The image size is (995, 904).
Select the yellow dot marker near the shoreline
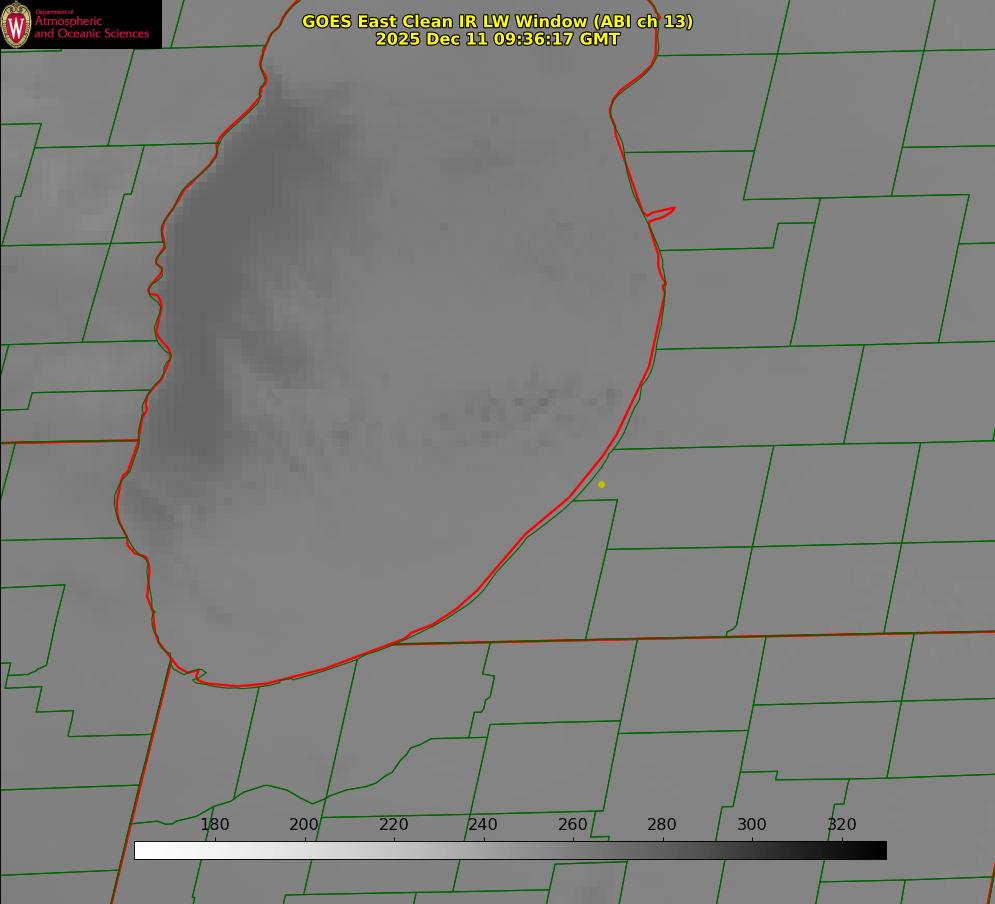[601, 484]
